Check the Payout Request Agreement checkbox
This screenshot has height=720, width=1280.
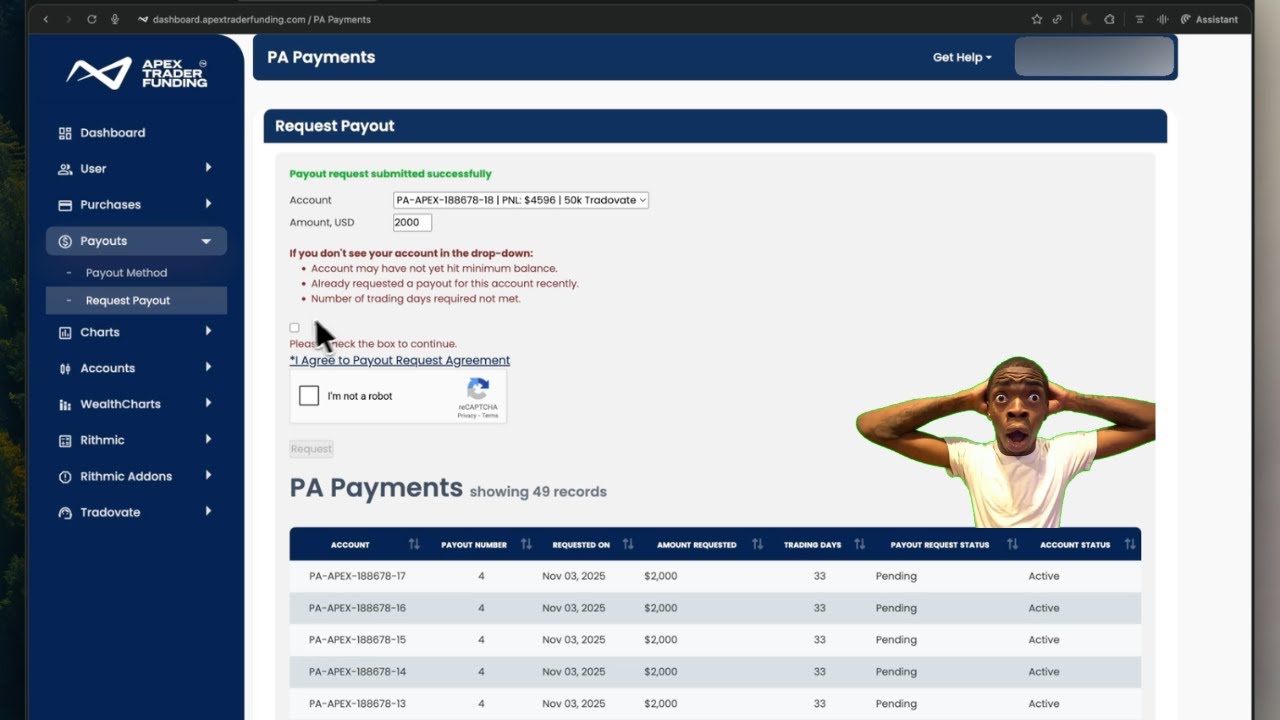tap(294, 328)
